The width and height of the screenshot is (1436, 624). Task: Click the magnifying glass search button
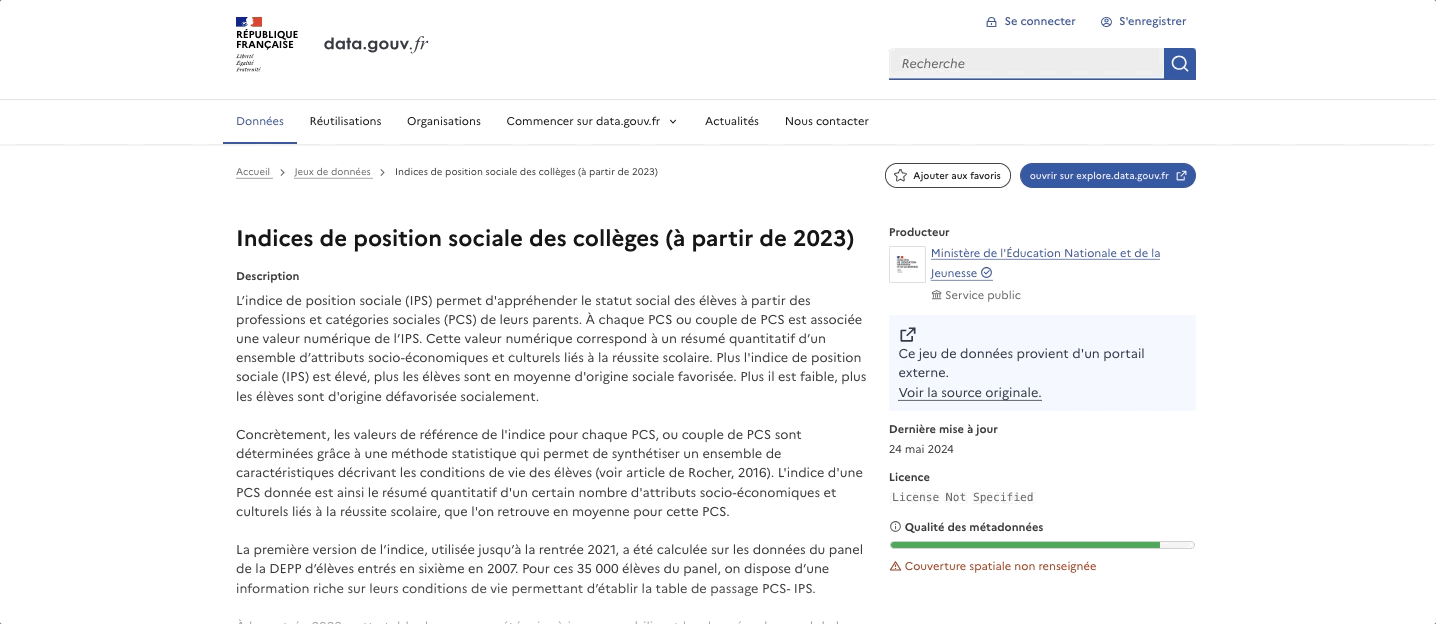1180,64
